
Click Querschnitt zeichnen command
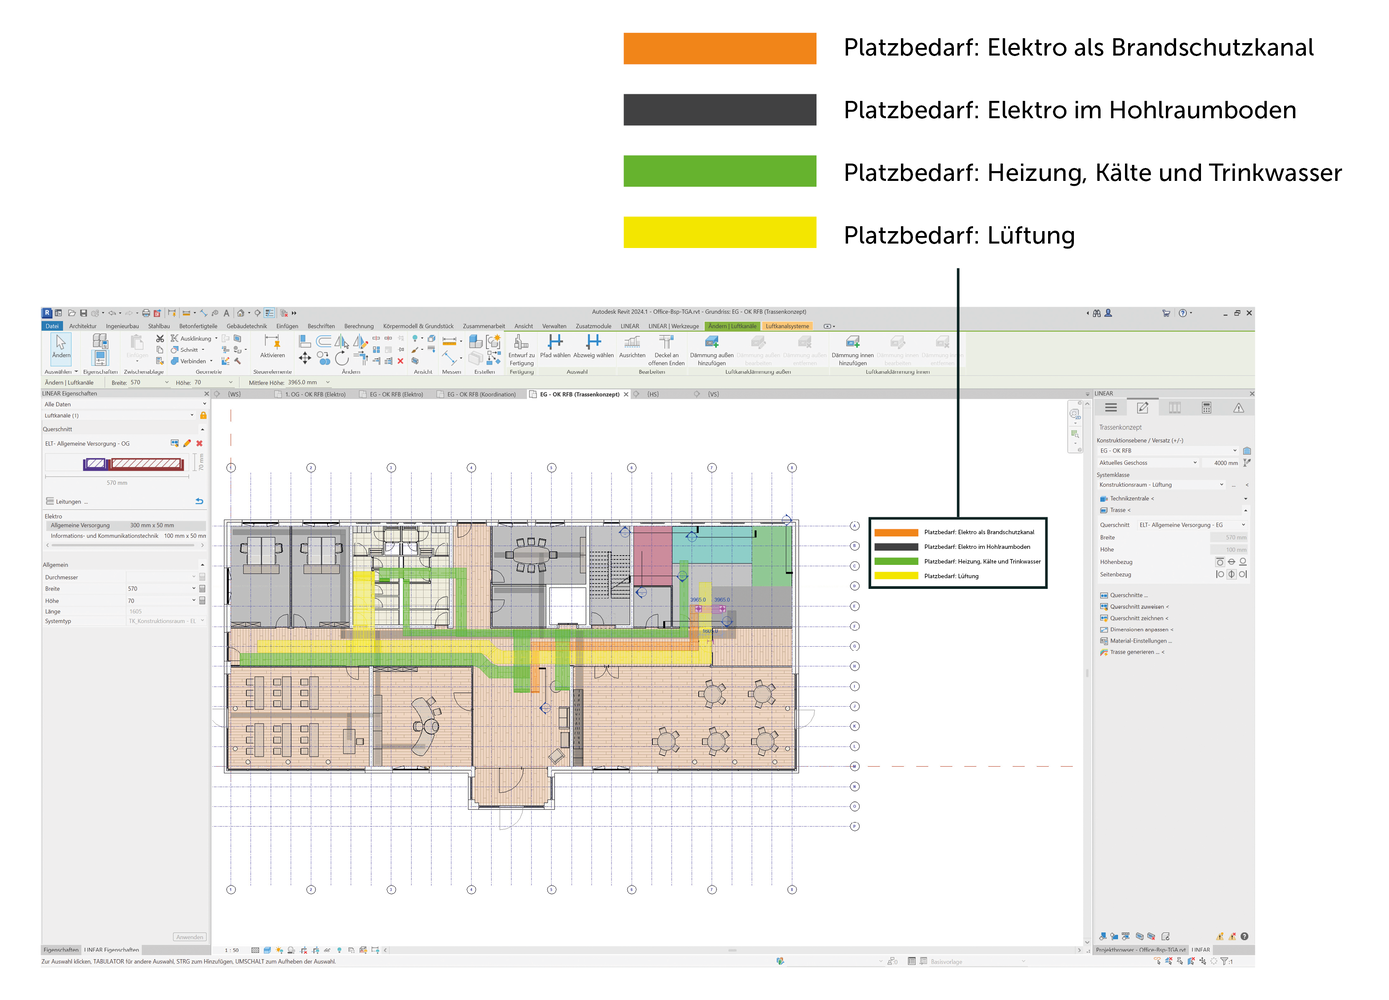click(x=1137, y=618)
